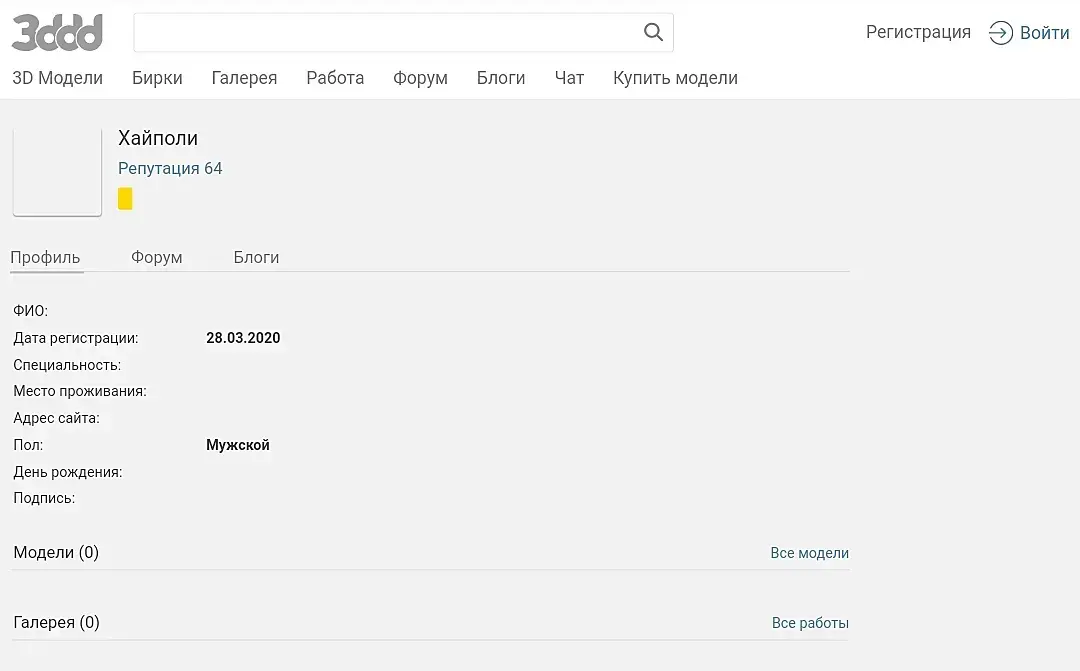Screen dimensions: 1080x671
Task: Go to the Бирки section
Action: point(157,78)
